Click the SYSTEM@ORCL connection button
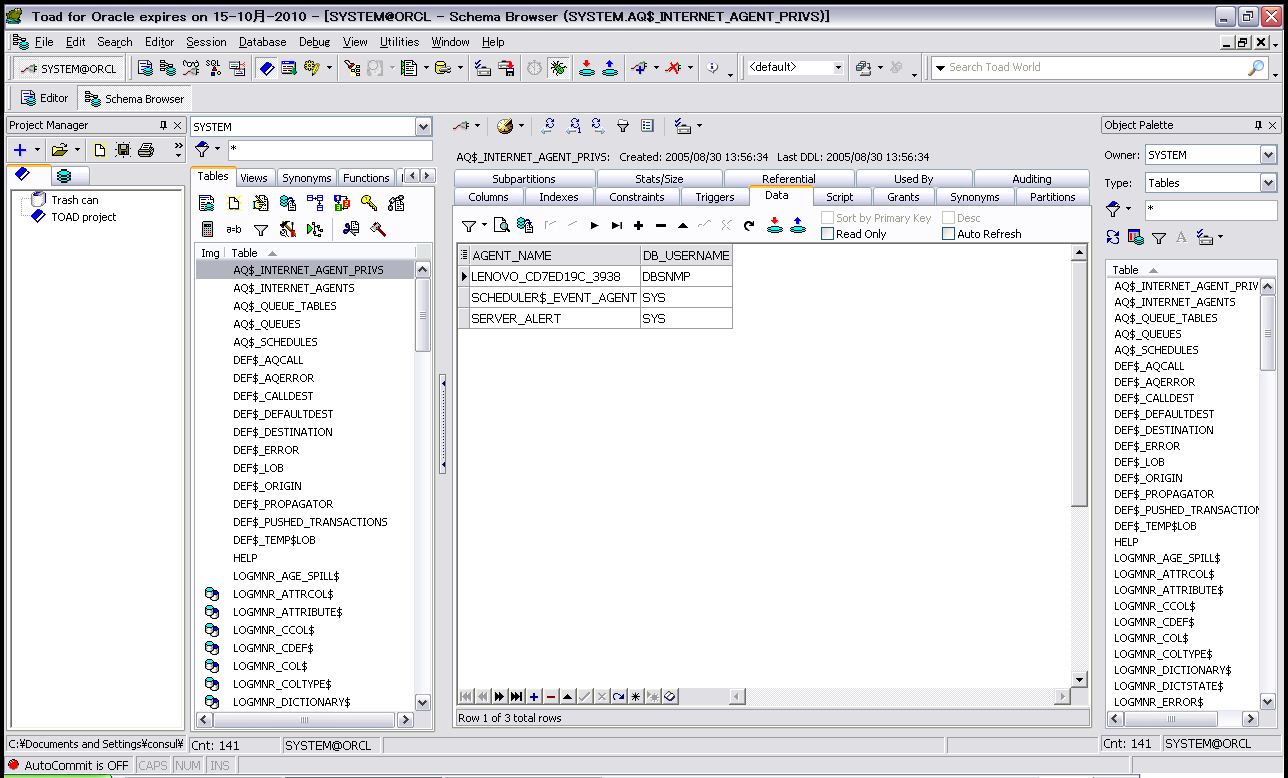This screenshot has width=1288, height=778. pos(69,68)
